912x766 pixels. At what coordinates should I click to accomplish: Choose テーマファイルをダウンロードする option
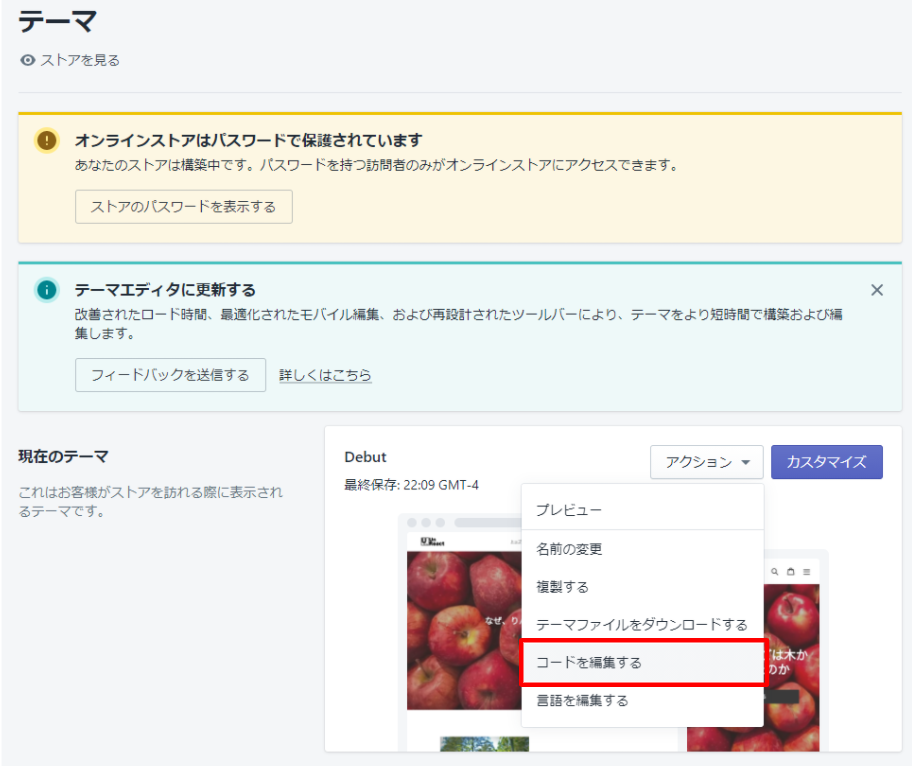642,624
